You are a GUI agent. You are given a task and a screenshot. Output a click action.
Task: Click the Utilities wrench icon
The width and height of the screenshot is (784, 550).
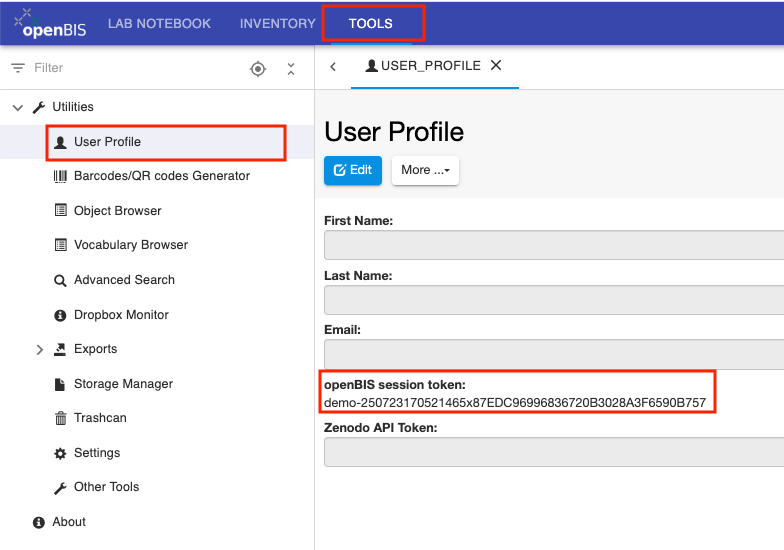click(x=39, y=107)
